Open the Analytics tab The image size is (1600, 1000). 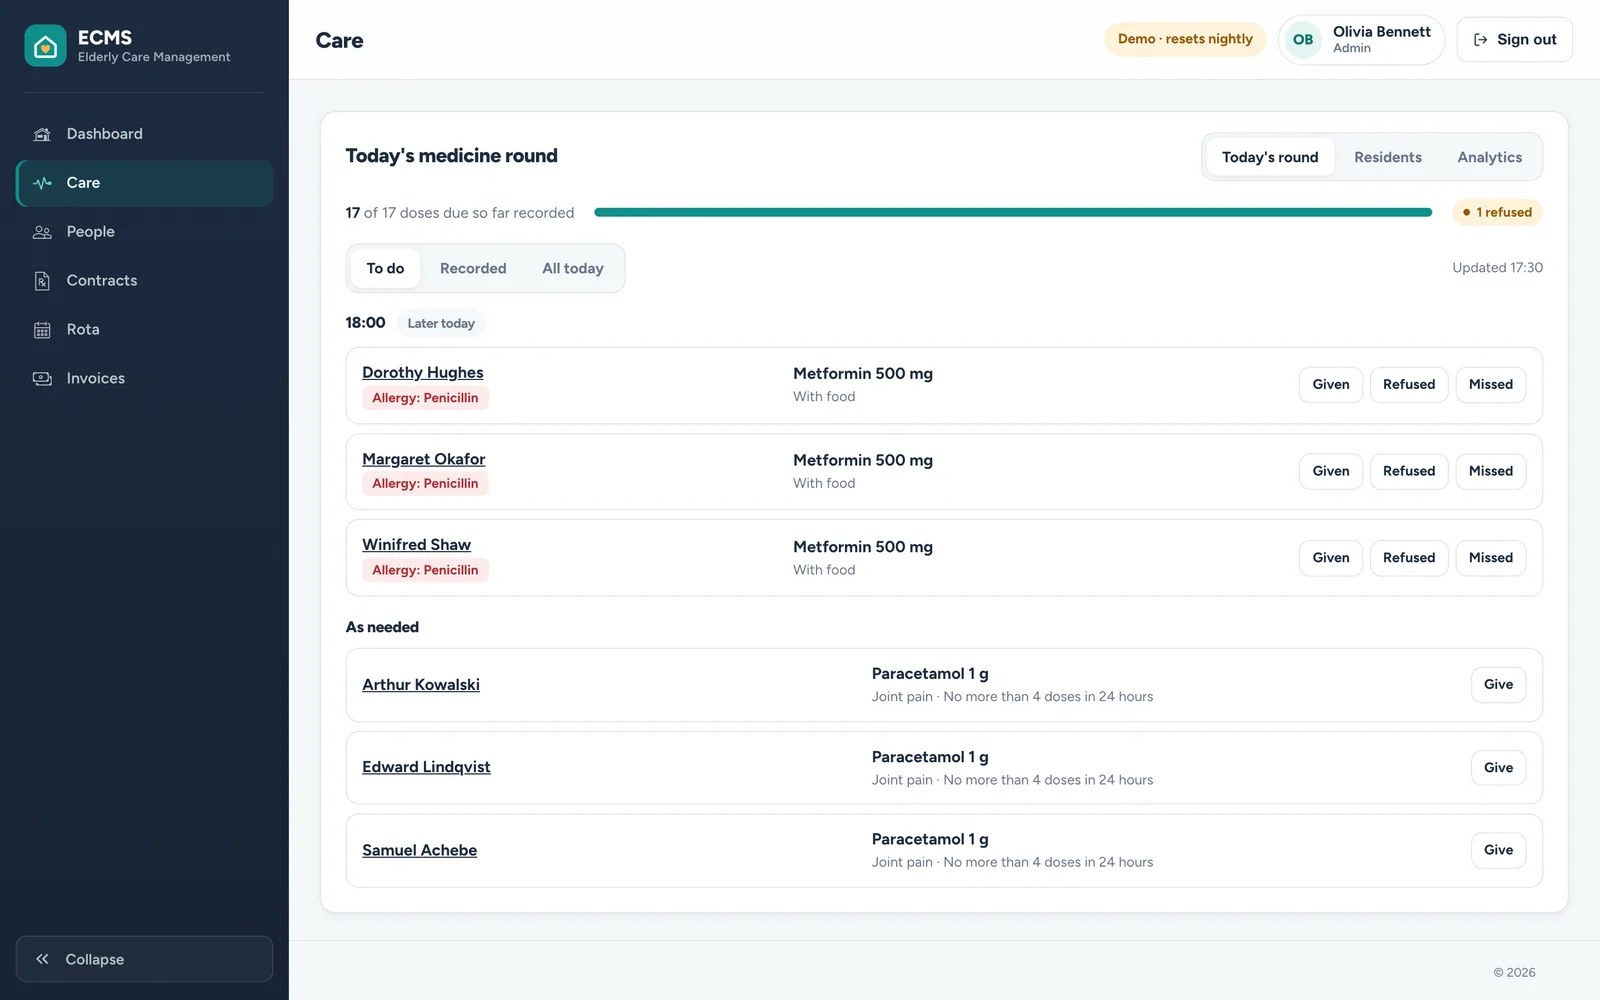point(1489,157)
